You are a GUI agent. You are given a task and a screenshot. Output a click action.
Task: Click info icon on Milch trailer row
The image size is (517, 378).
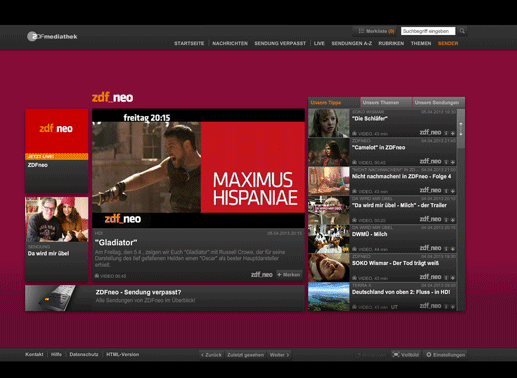(446, 220)
